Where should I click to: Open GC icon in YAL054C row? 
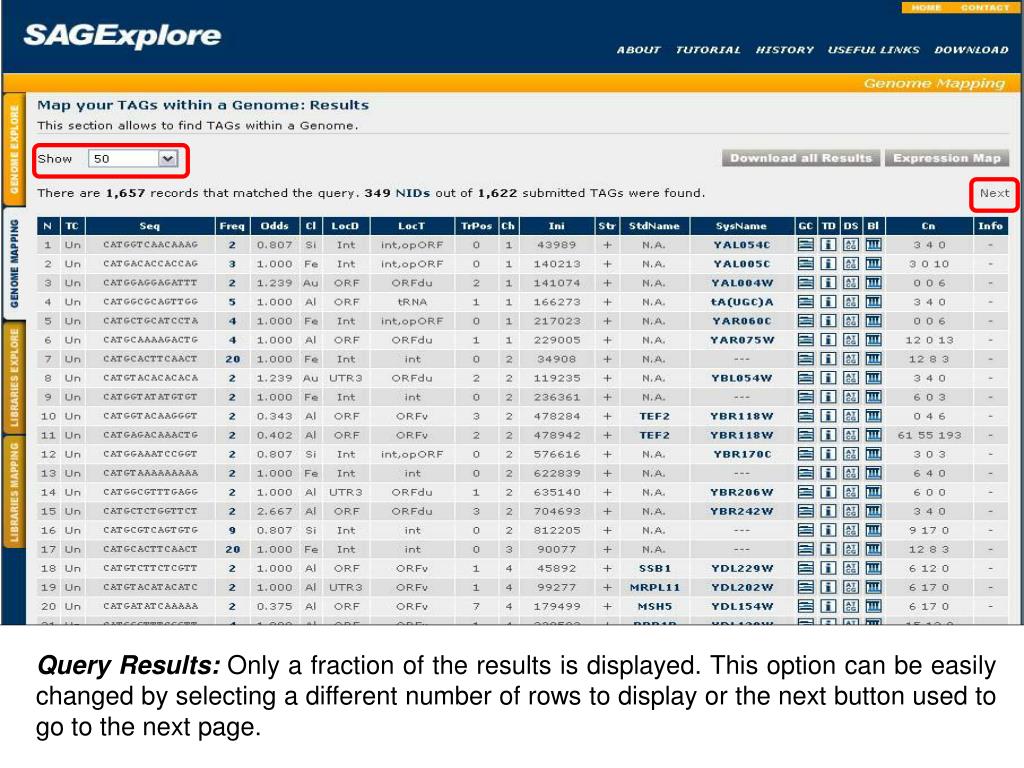click(806, 245)
